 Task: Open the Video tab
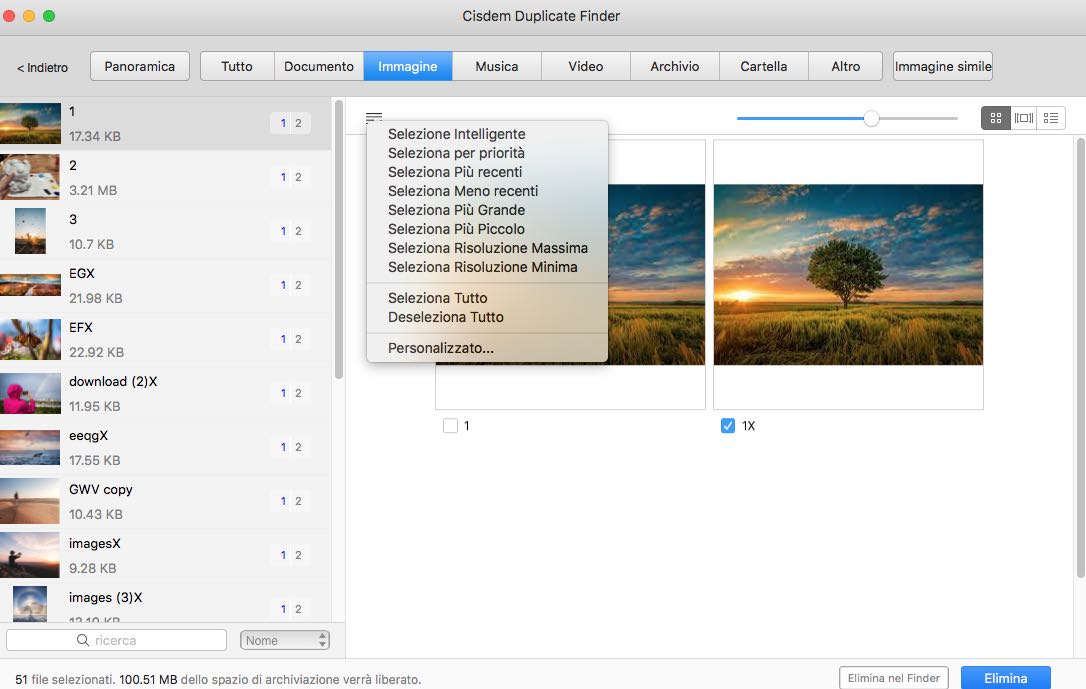point(586,66)
